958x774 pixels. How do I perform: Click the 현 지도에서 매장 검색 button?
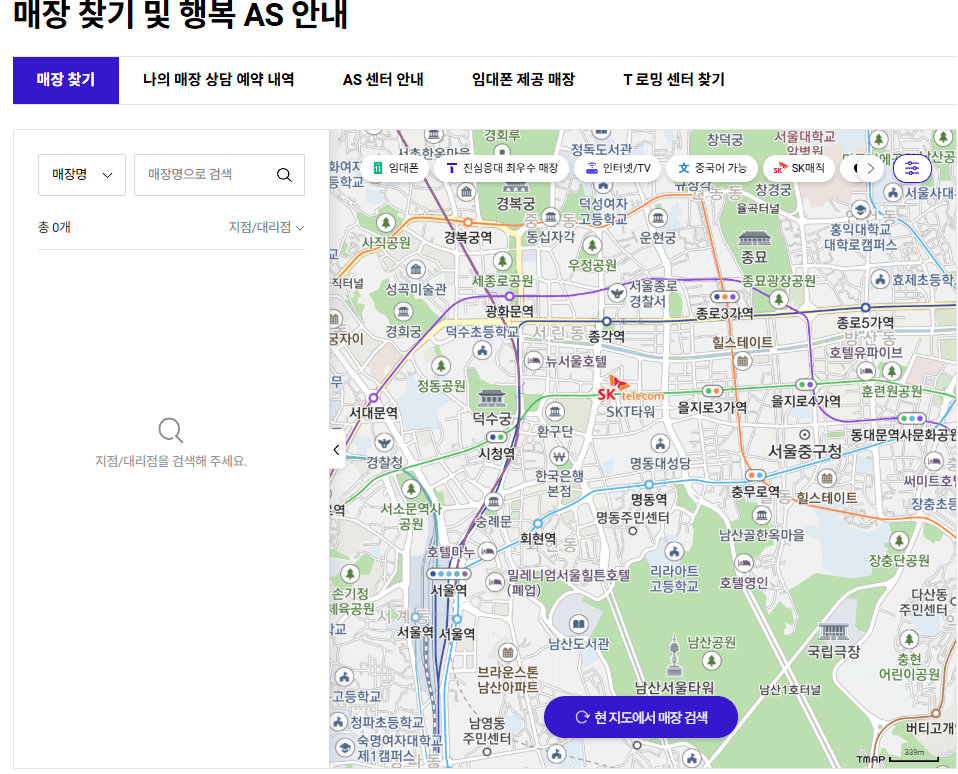pyautogui.click(x=638, y=717)
